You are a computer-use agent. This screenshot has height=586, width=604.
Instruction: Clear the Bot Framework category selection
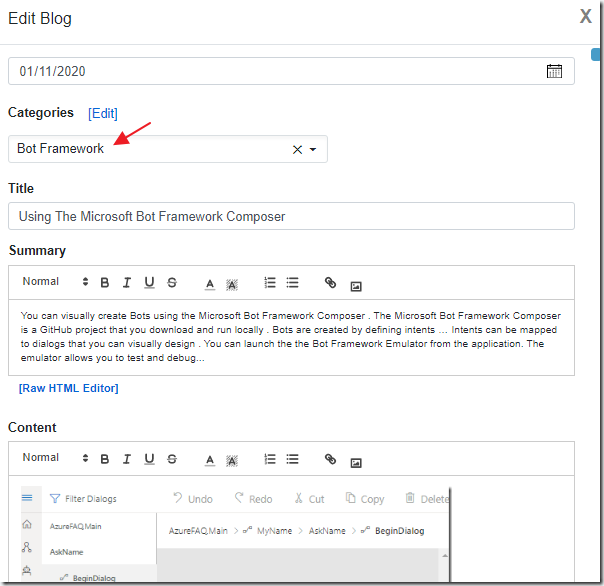[x=297, y=149]
